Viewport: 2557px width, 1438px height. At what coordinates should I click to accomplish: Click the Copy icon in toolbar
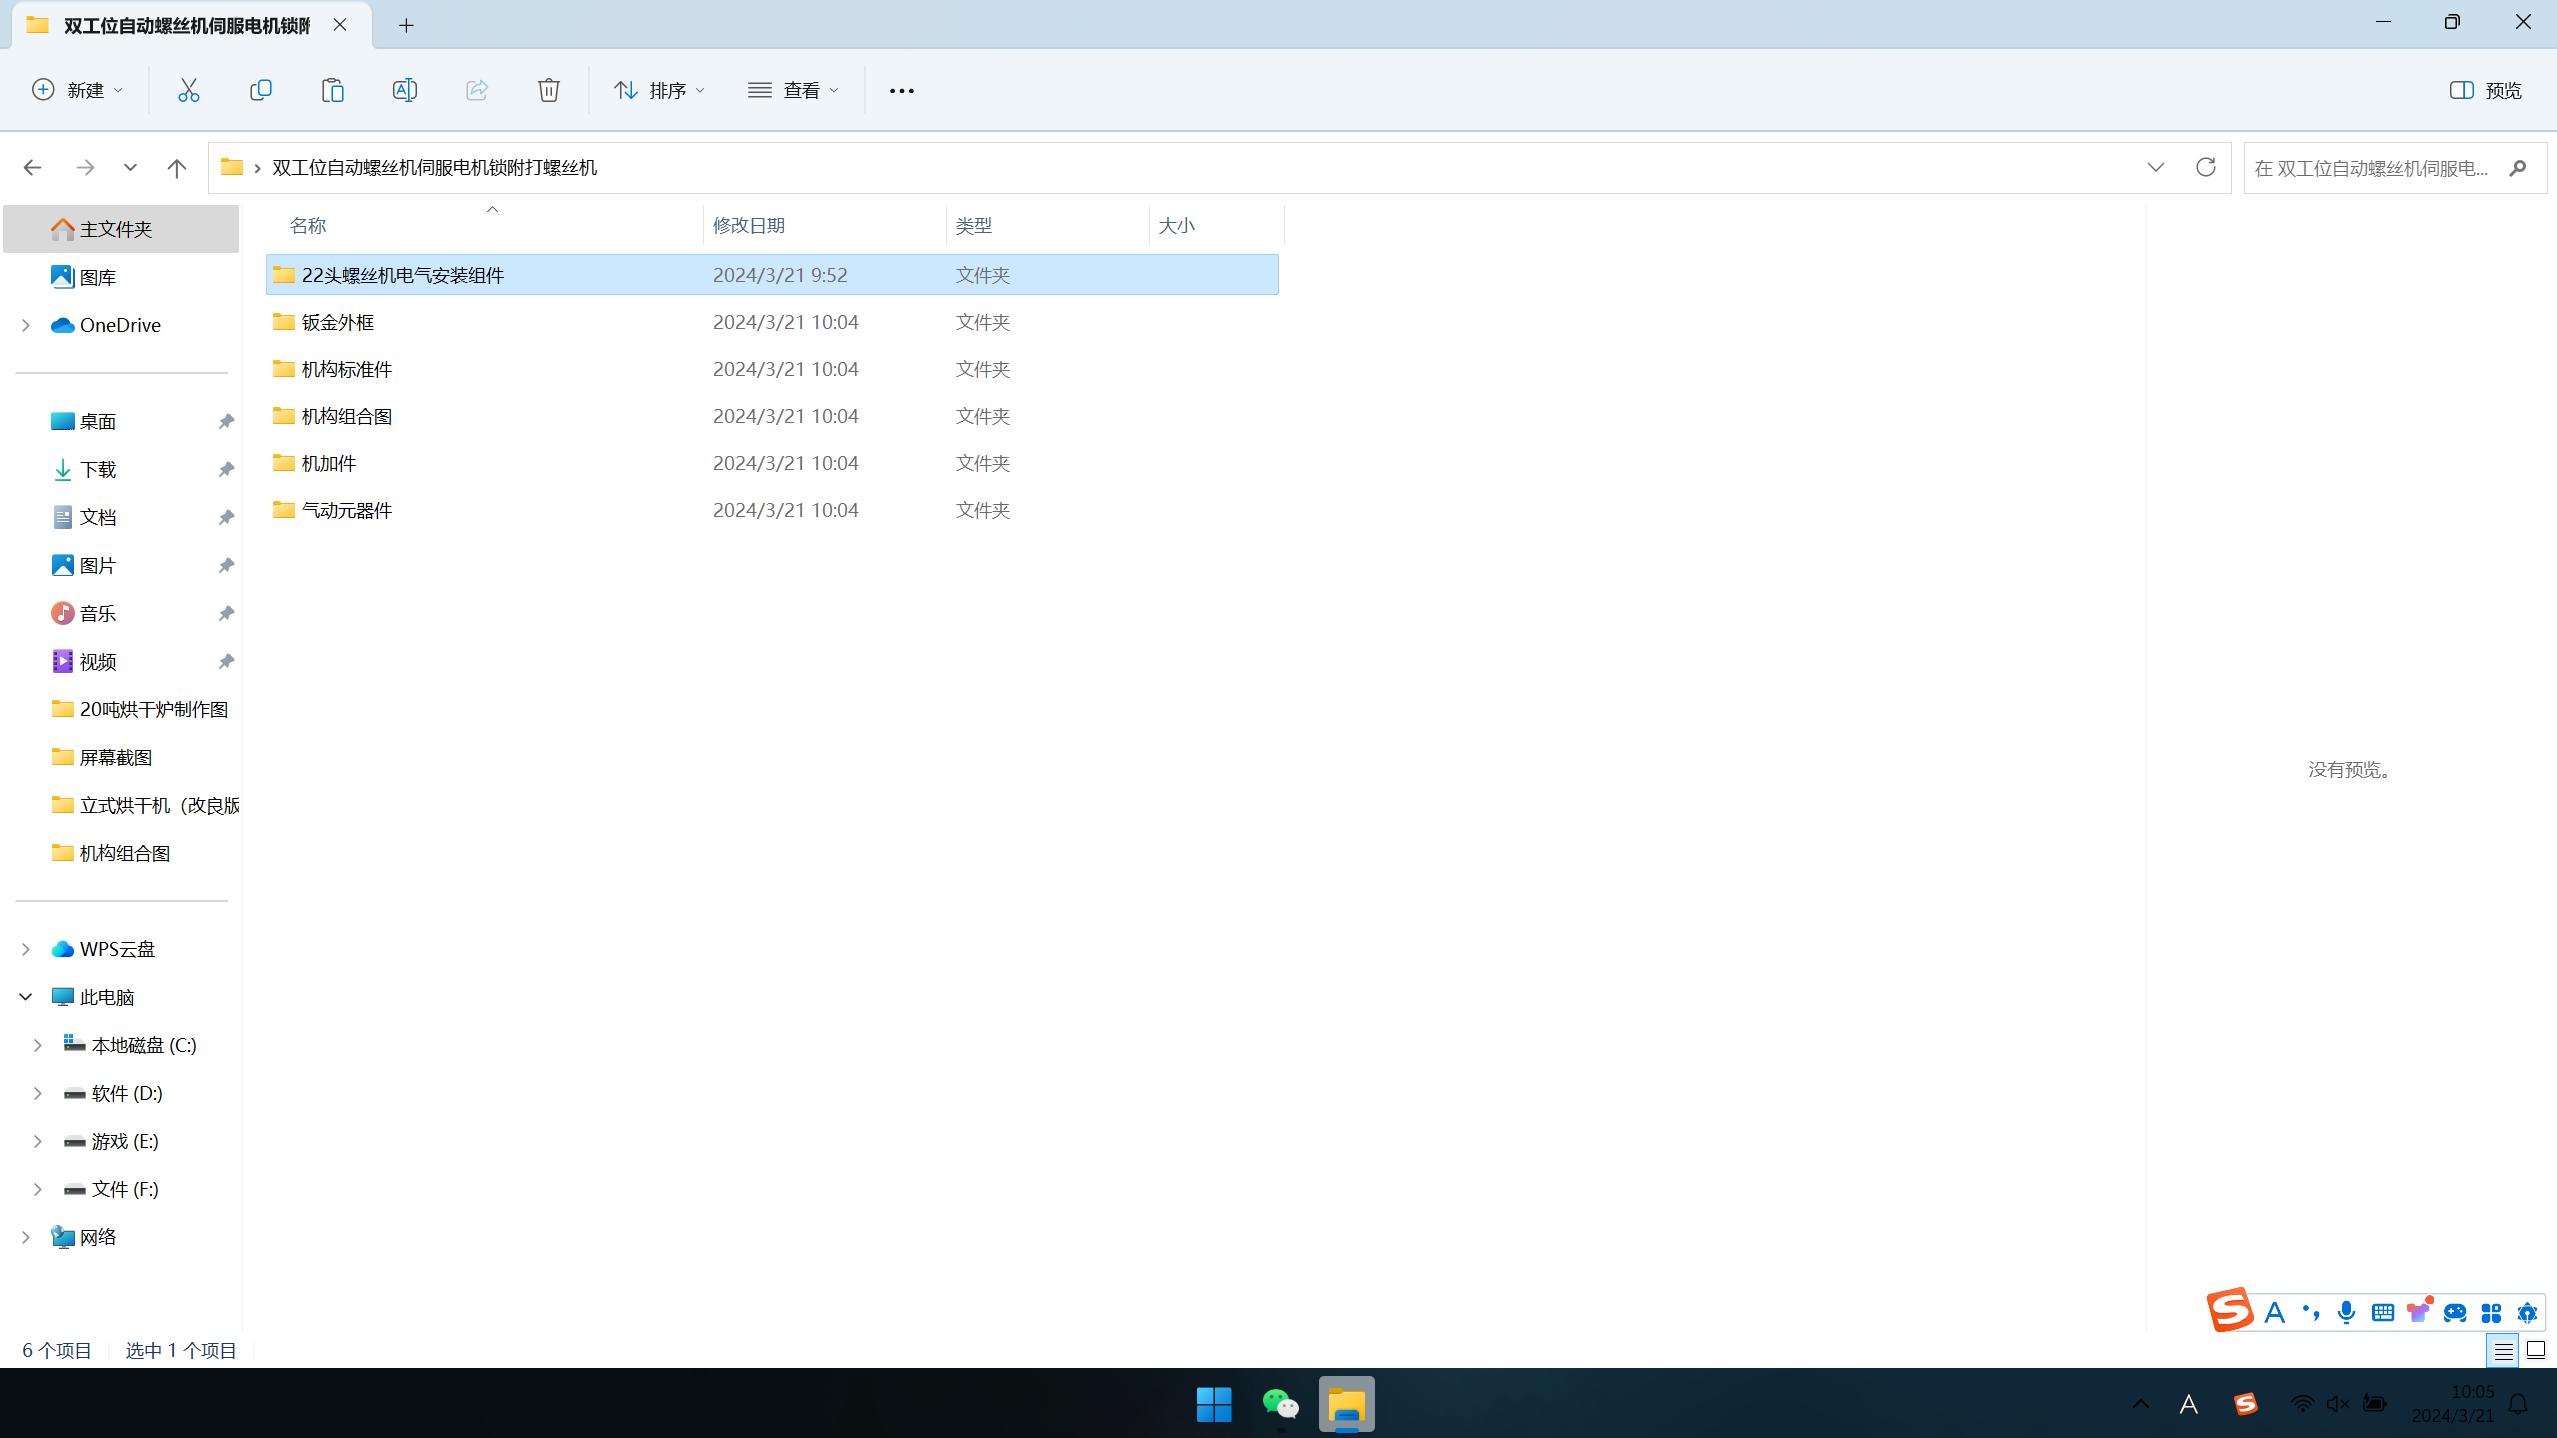coord(260,90)
